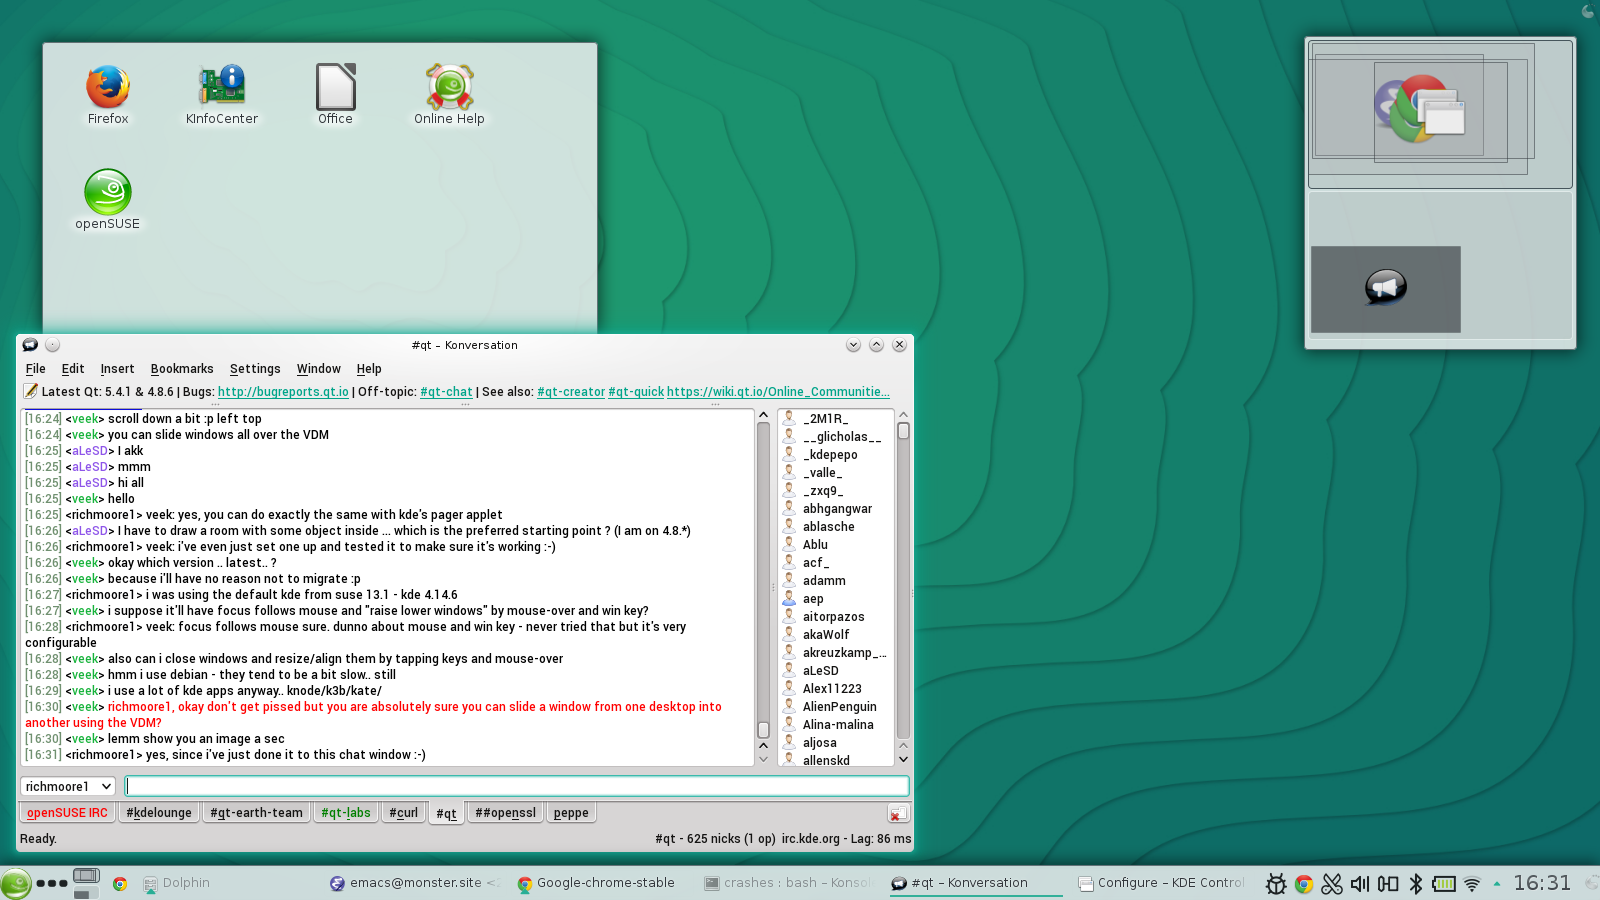Switch to the peppe tab
Image resolution: width=1600 pixels, height=900 pixels.
click(x=571, y=813)
